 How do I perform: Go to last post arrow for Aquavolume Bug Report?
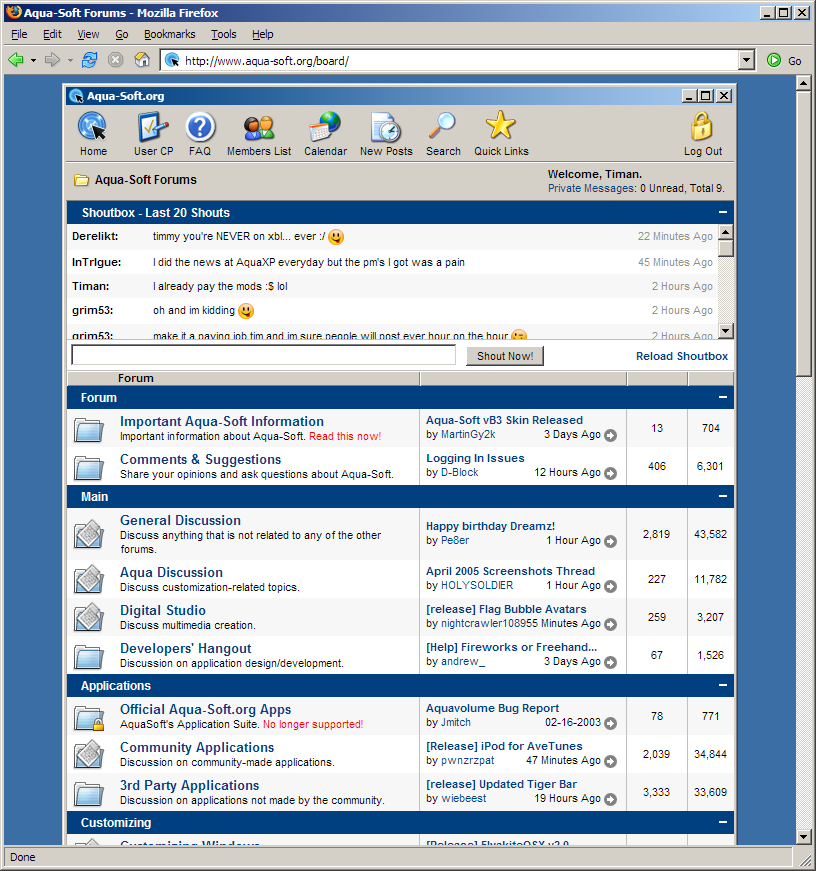click(610, 723)
